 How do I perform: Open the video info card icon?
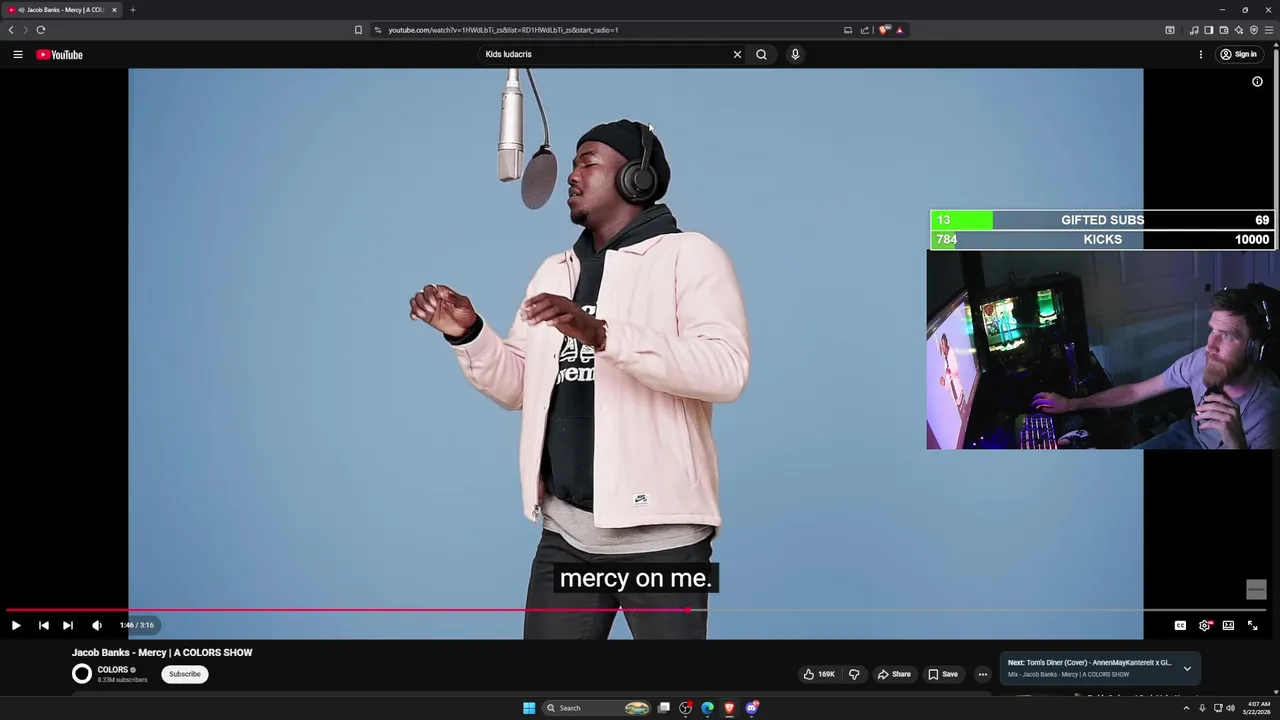(1257, 82)
